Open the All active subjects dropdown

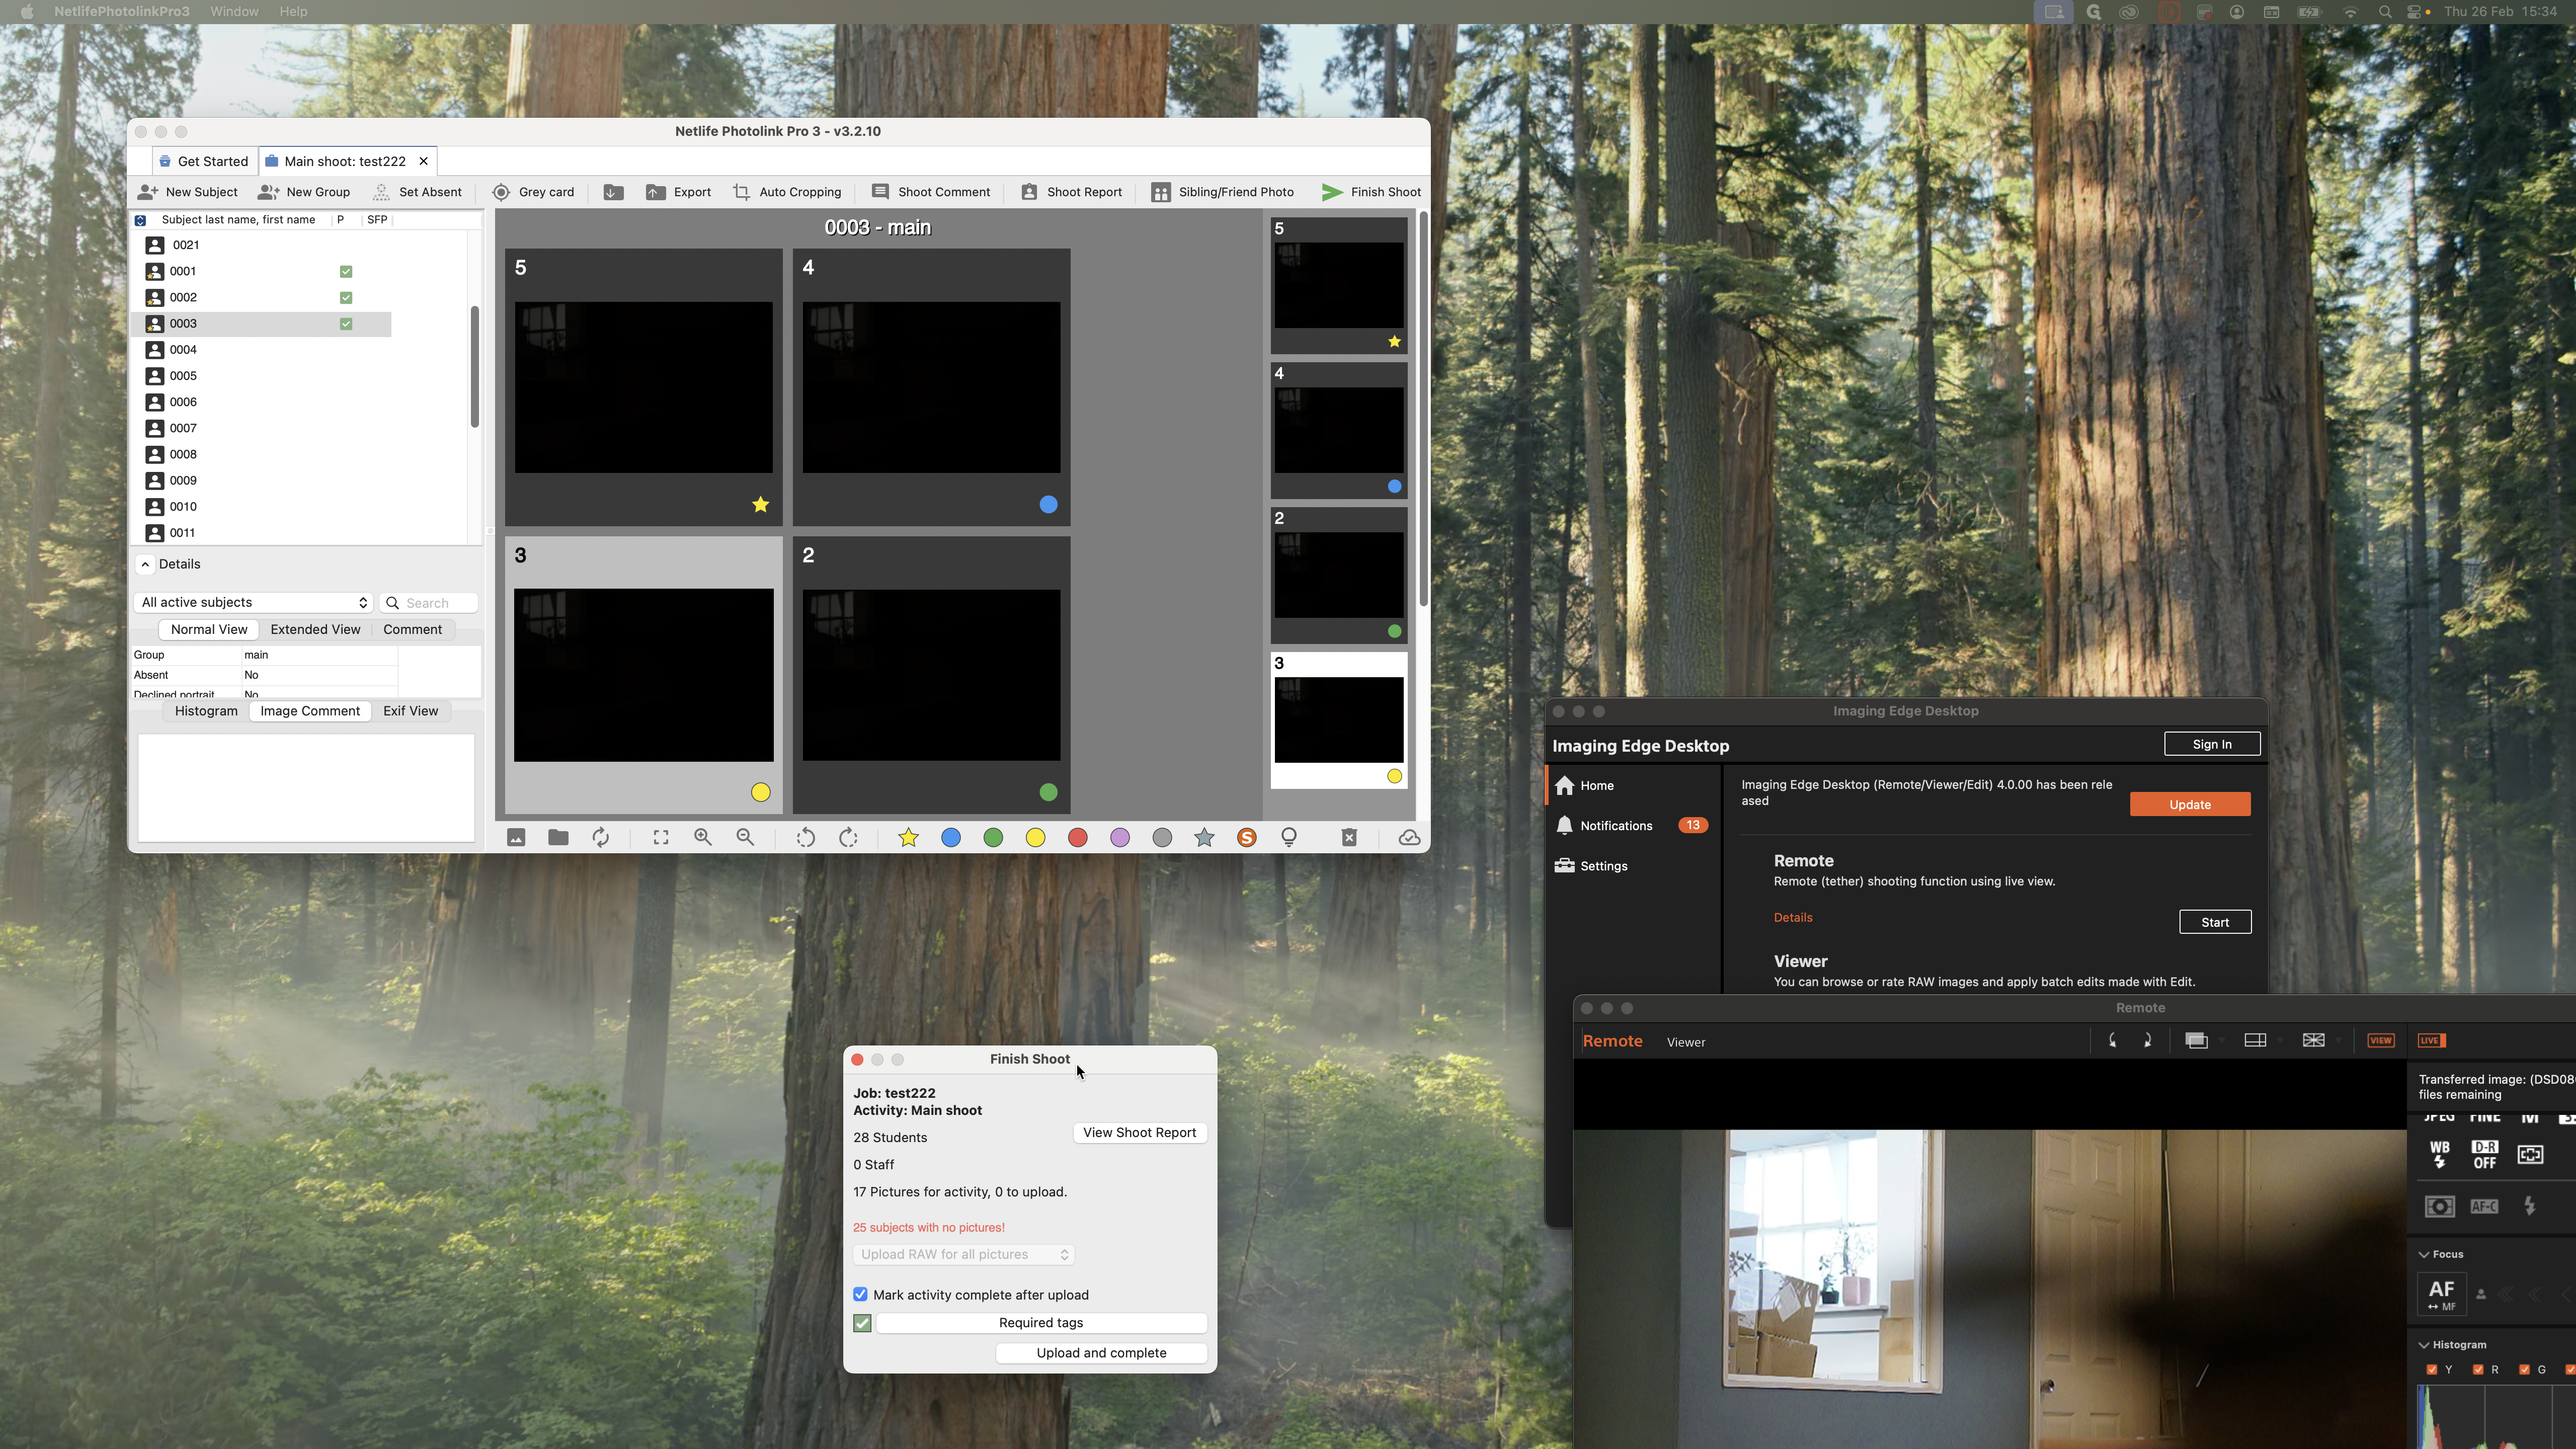[253, 602]
